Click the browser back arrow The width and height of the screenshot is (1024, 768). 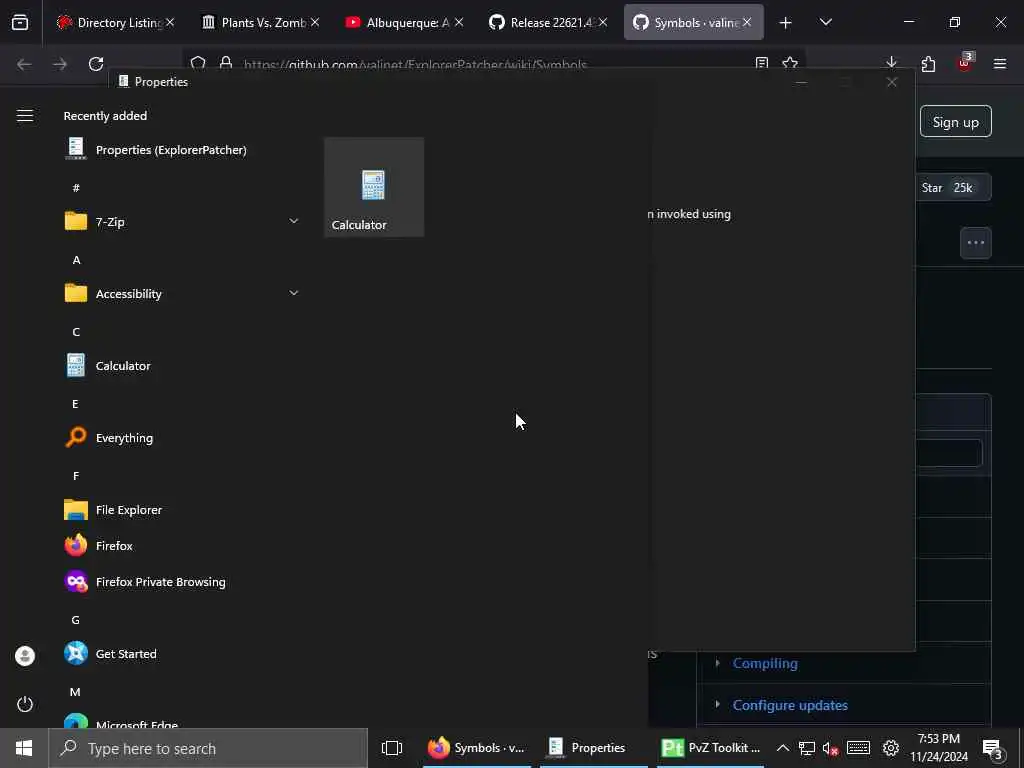(24, 64)
